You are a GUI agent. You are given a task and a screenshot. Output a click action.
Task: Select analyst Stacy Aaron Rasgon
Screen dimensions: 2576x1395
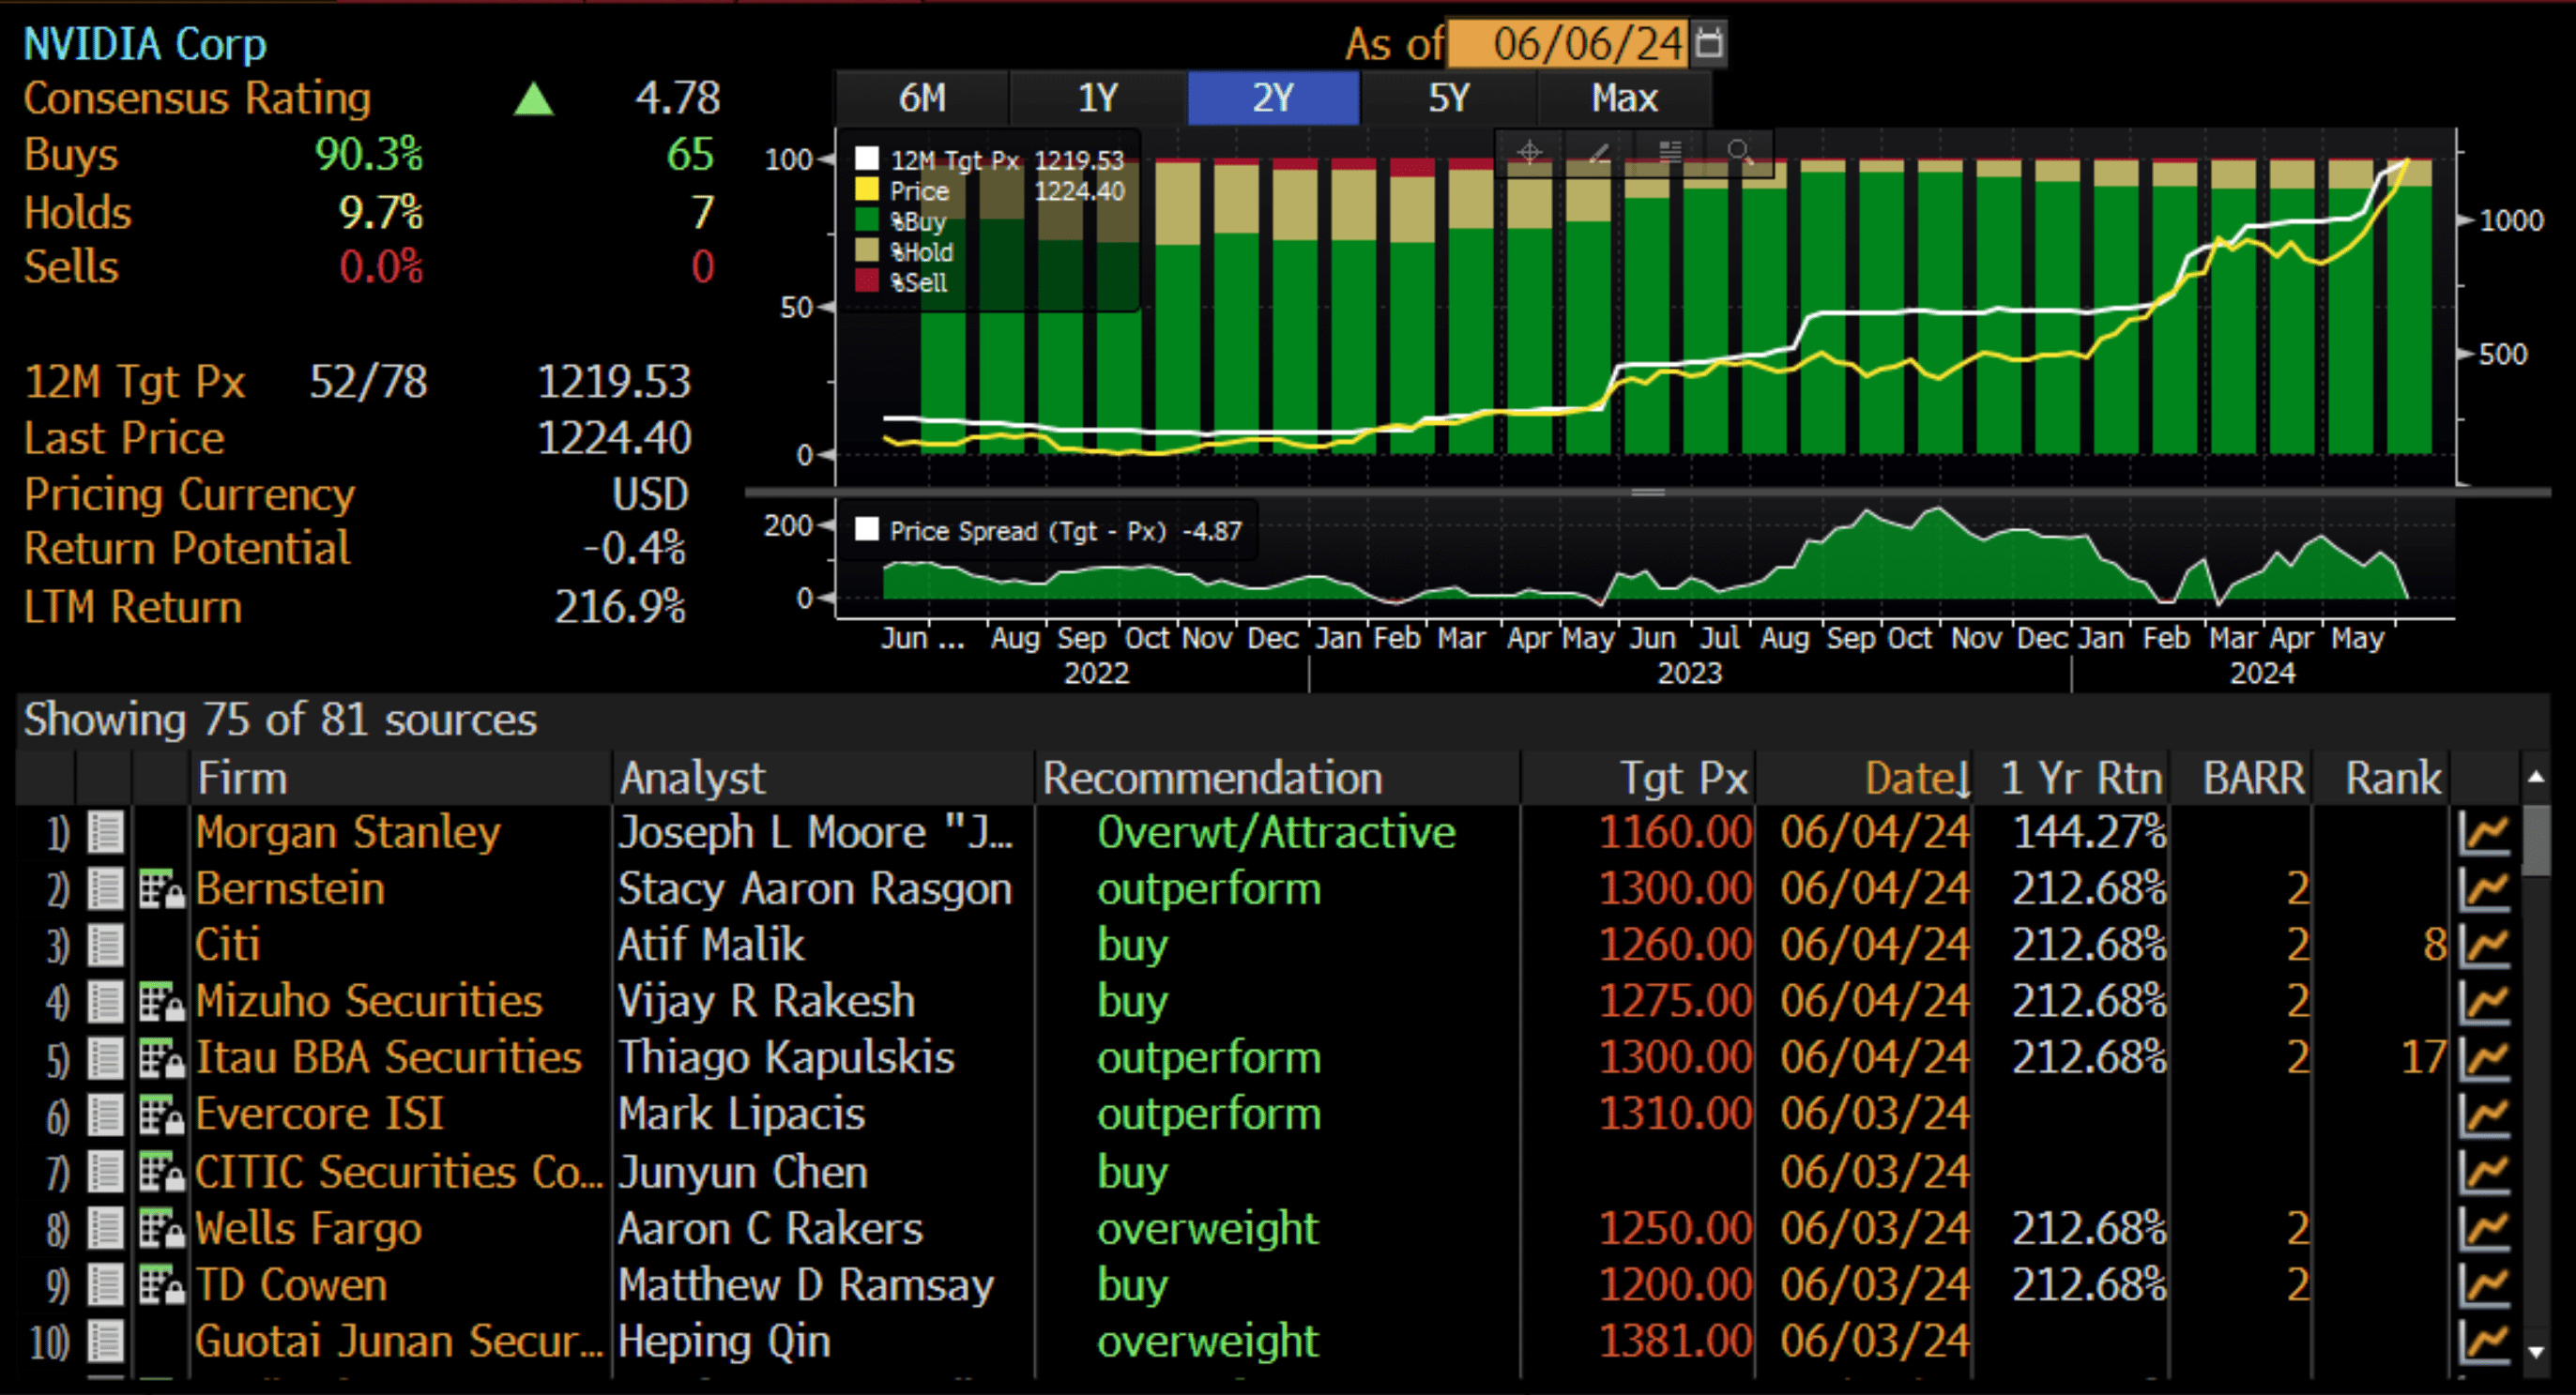click(815, 889)
